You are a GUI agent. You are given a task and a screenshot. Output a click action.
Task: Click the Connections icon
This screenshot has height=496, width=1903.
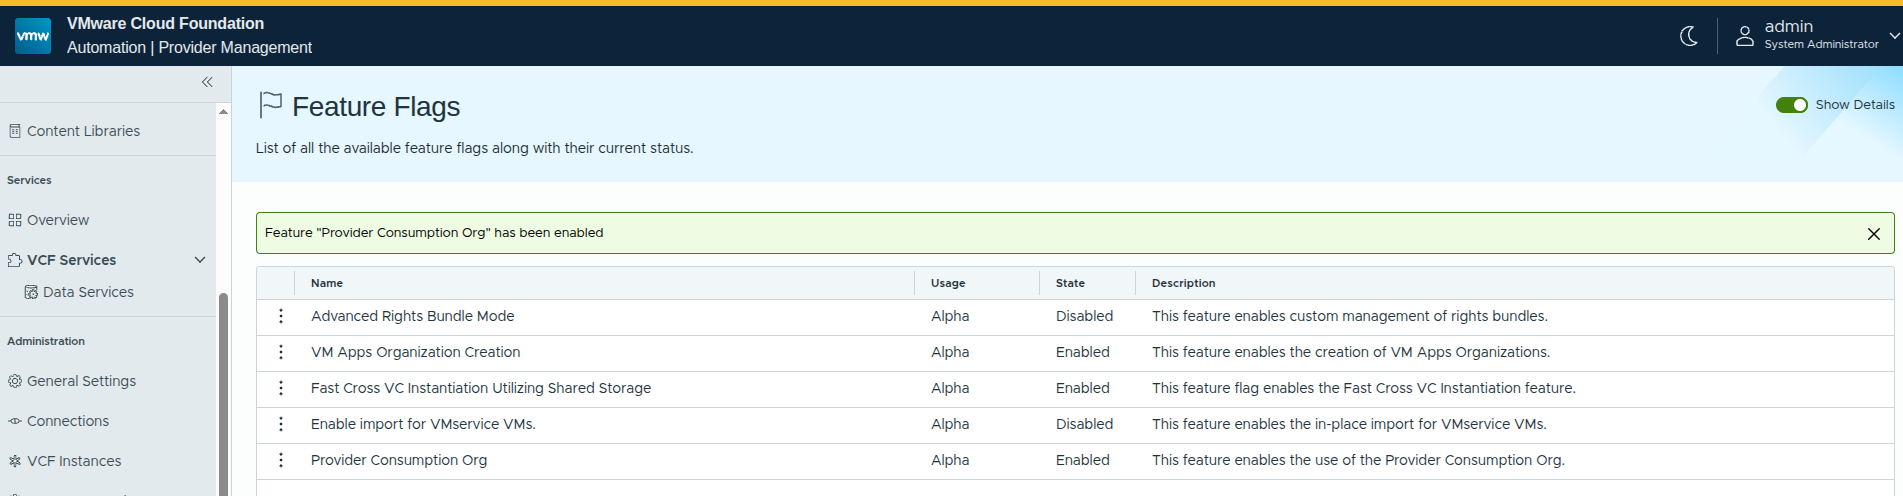pyautogui.click(x=15, y=421)
